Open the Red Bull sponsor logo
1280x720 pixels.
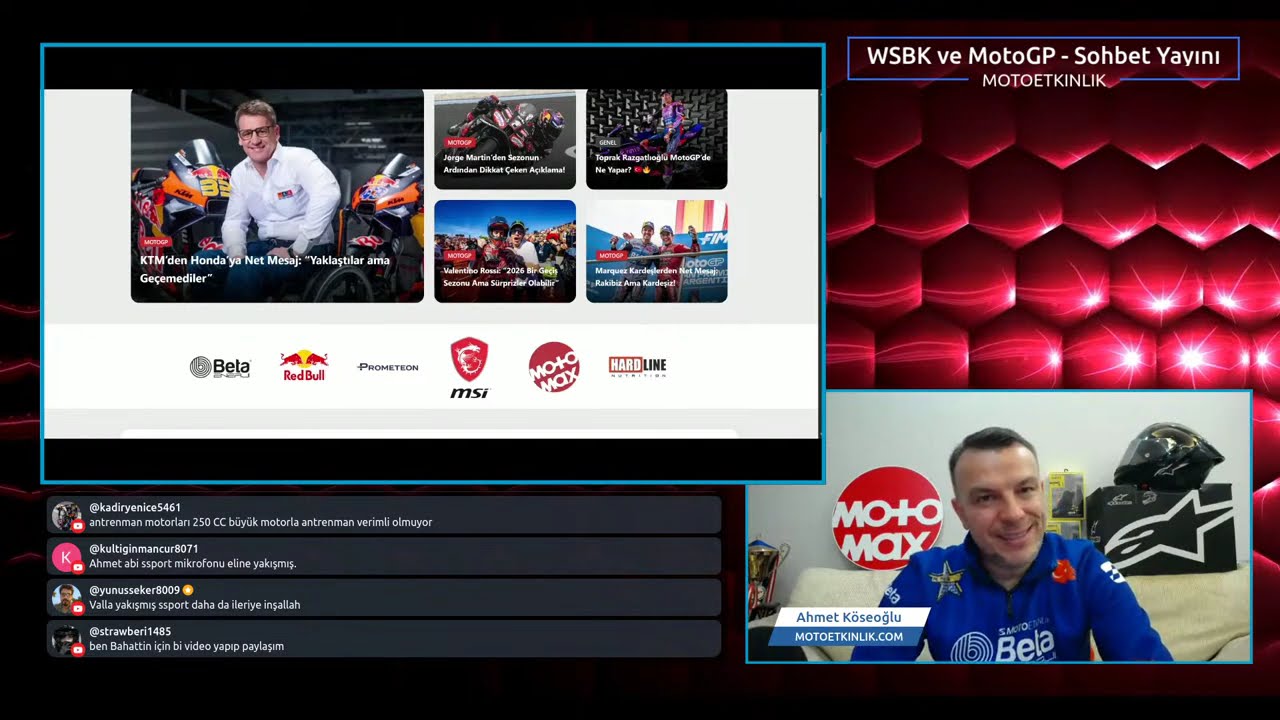(x=304, y=366)
